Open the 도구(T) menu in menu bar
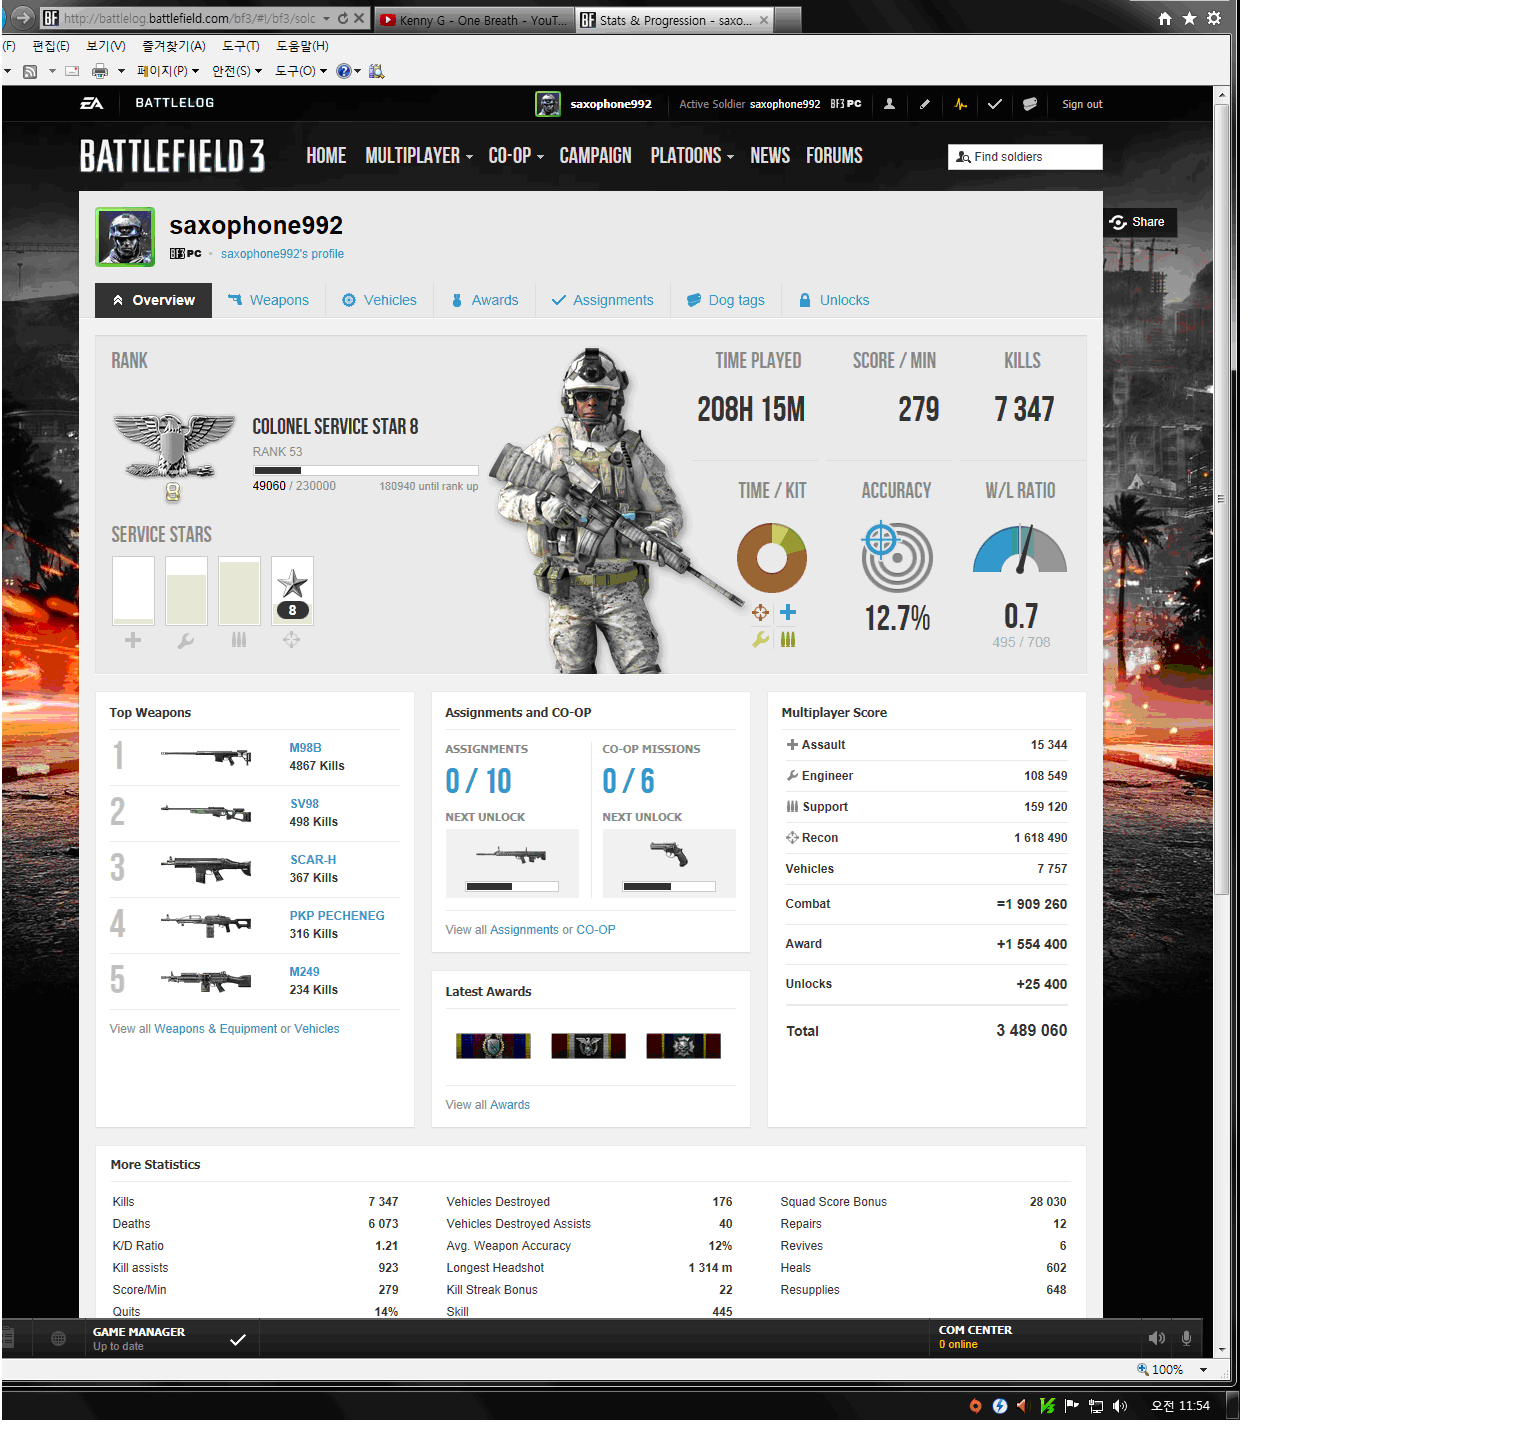Image resolution: width=1536 pixels, height=1440 pixels. [x=240, y=46]
